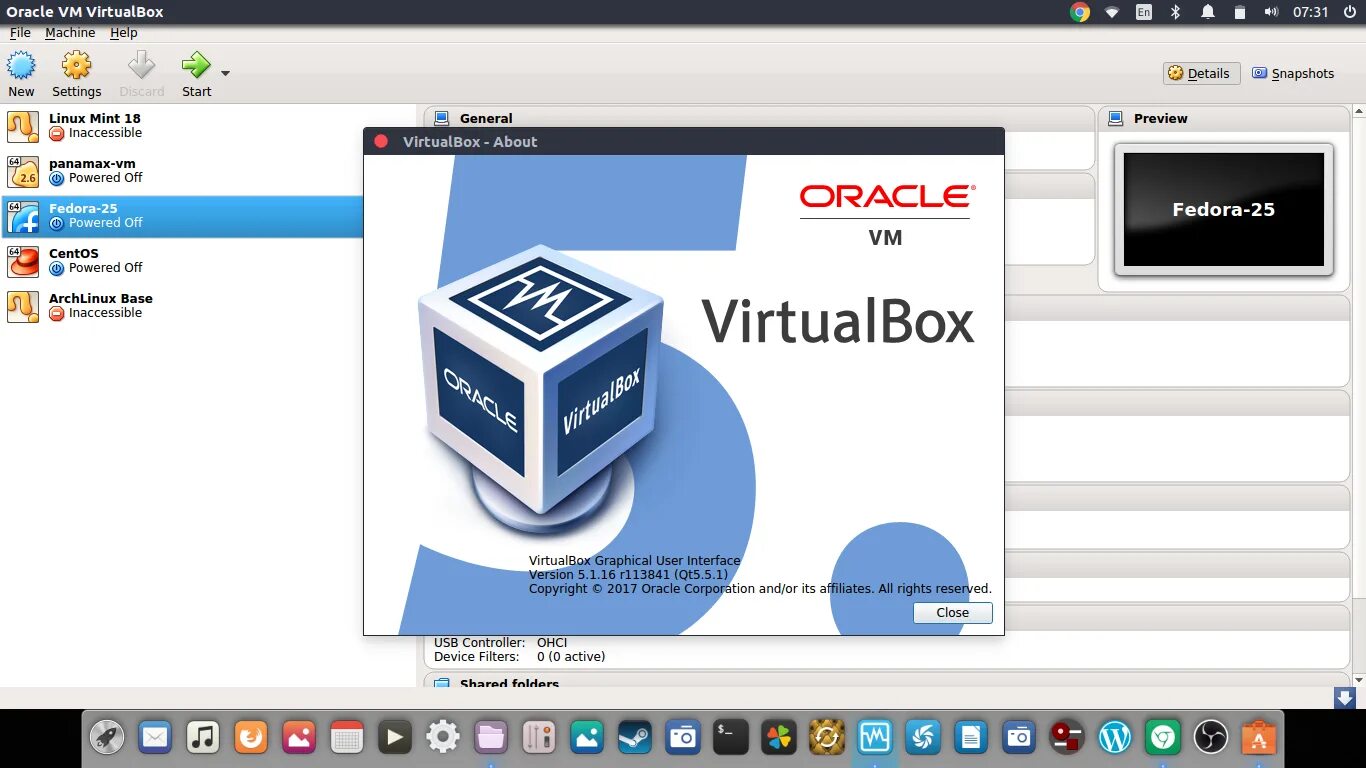Click the Fedora-25 OS logo icon
The width and height of the screenshot is (1366, 768).
pos(23,216)
